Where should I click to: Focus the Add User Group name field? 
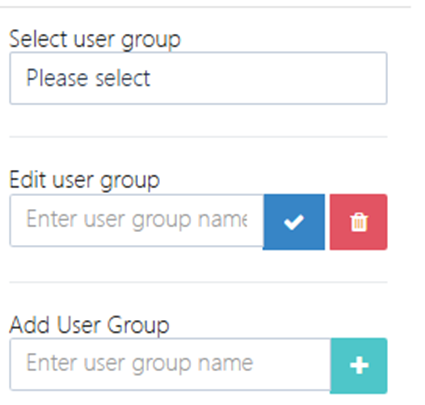(x=170, y=364)
